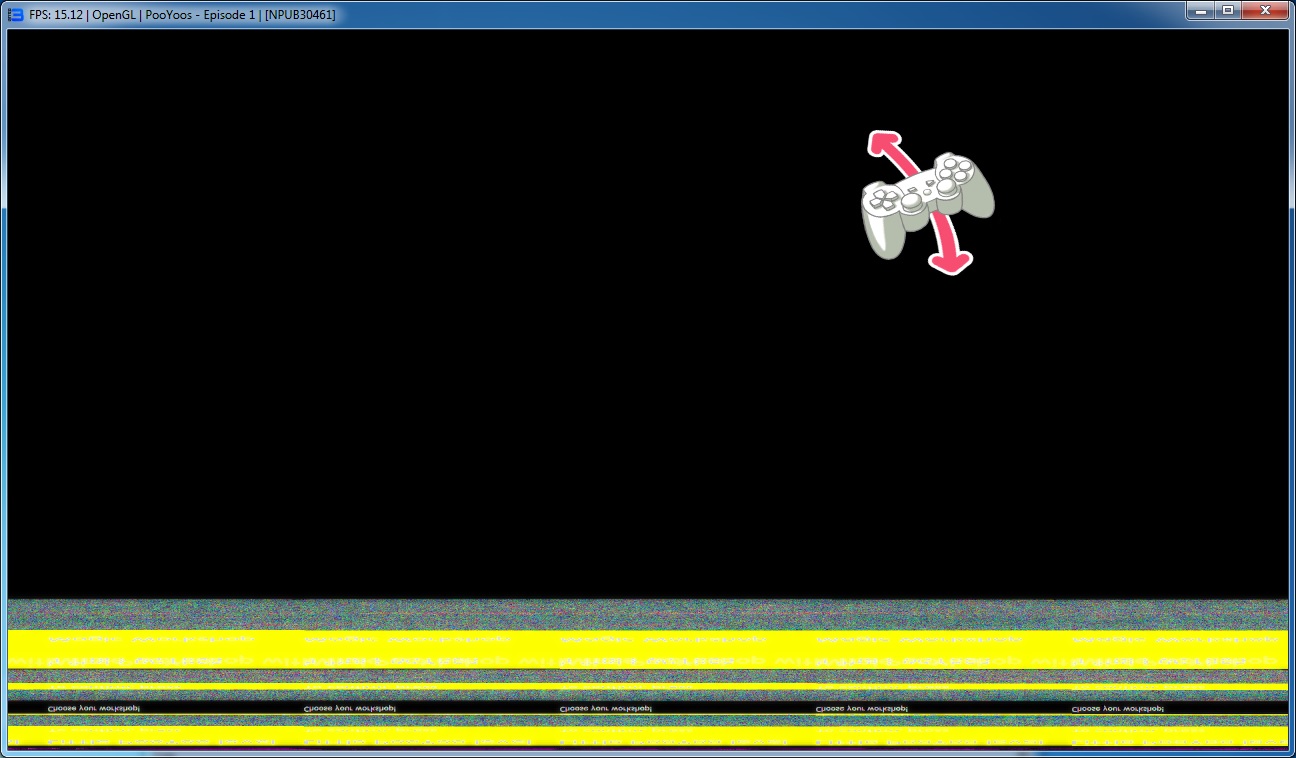Click the RPCS3 app icon in title bar

pyautogui.click(x=15, y=14)
